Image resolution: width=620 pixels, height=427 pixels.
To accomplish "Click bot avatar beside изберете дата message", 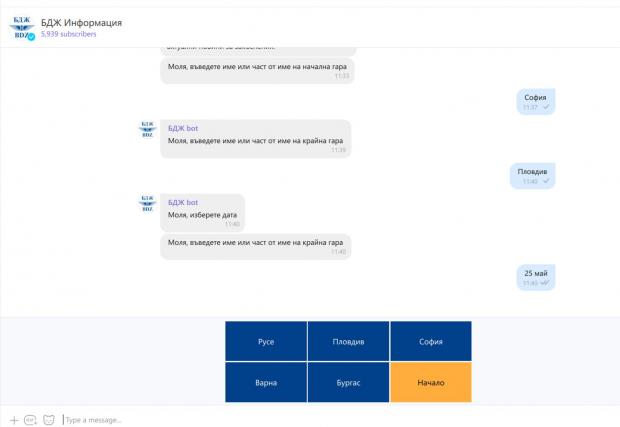I will [147, 203].
